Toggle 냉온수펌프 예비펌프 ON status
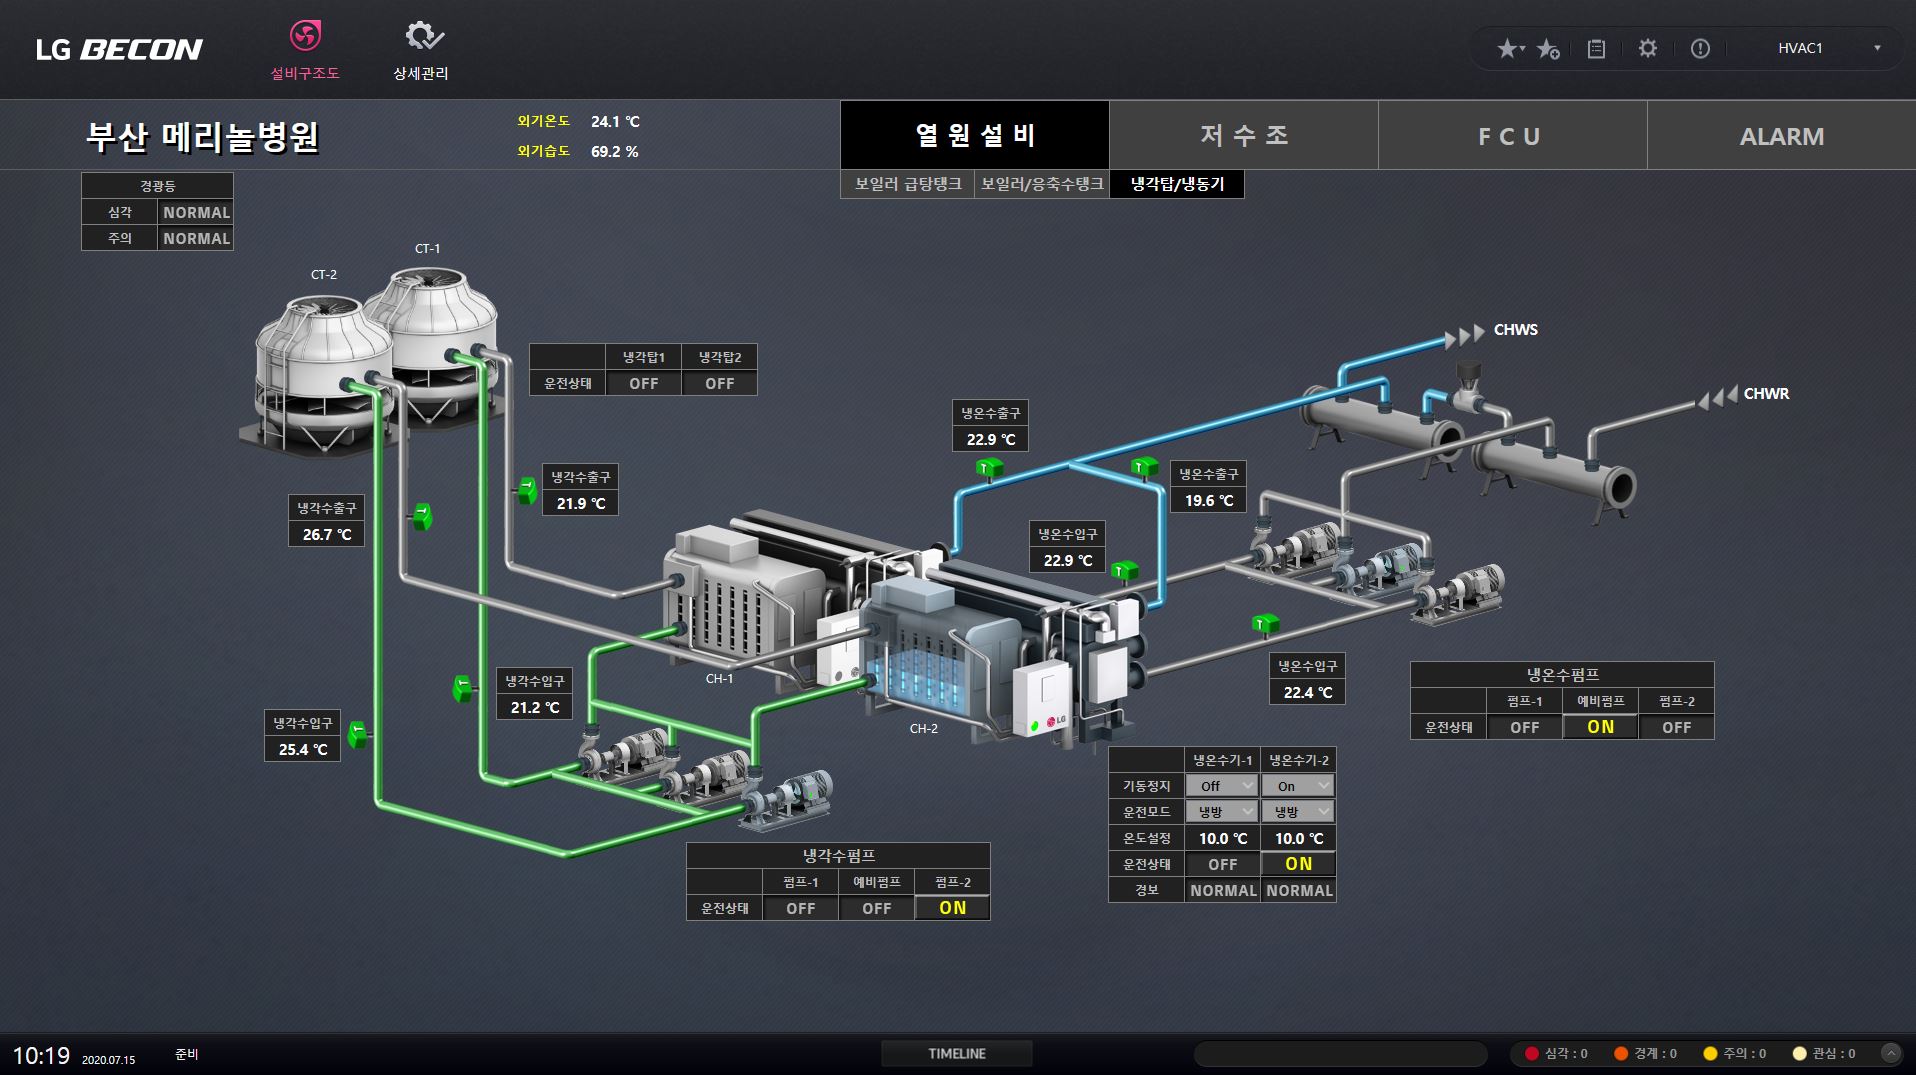 [x=1600, y=727]
